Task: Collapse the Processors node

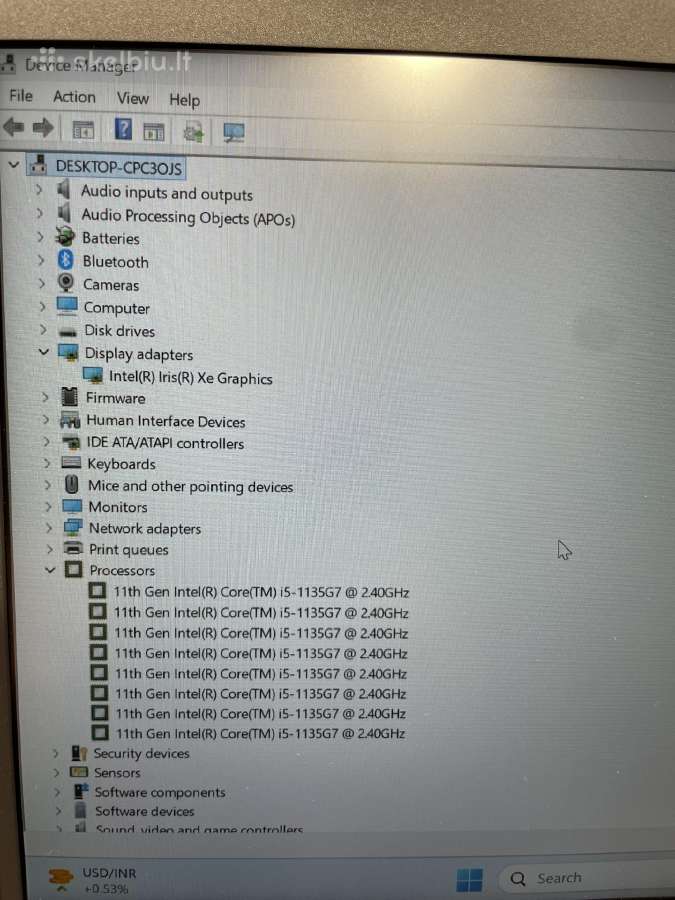Action: (x=50, y=570)
